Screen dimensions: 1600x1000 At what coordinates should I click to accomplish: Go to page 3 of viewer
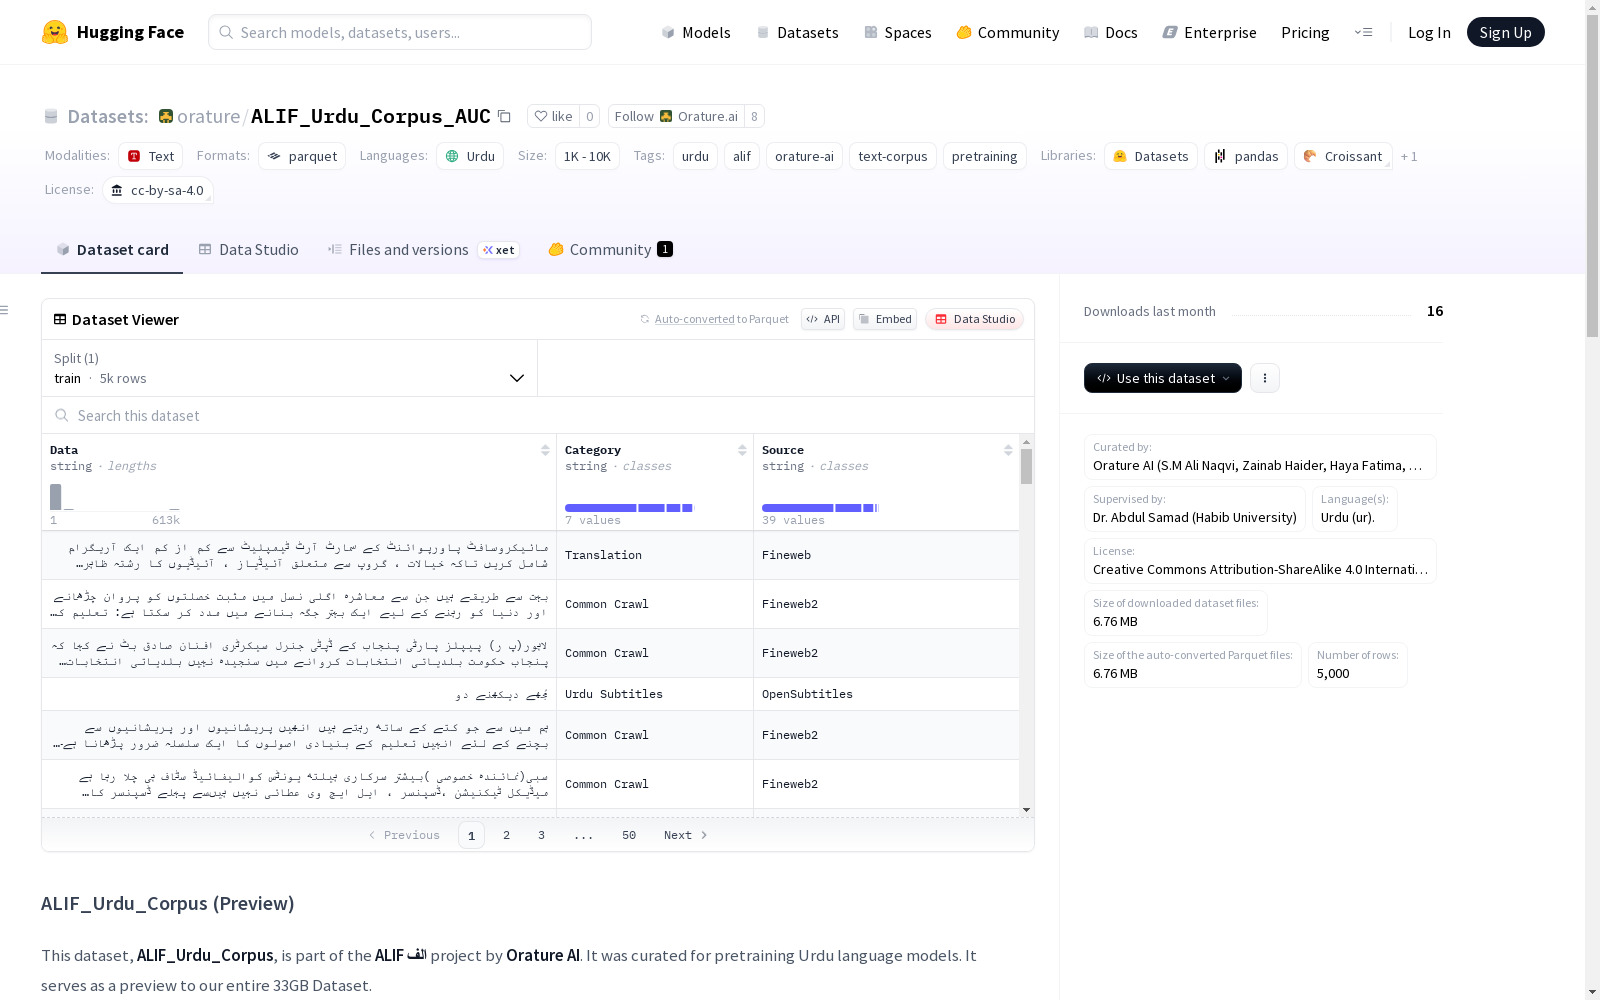click(x=541, y=835)
